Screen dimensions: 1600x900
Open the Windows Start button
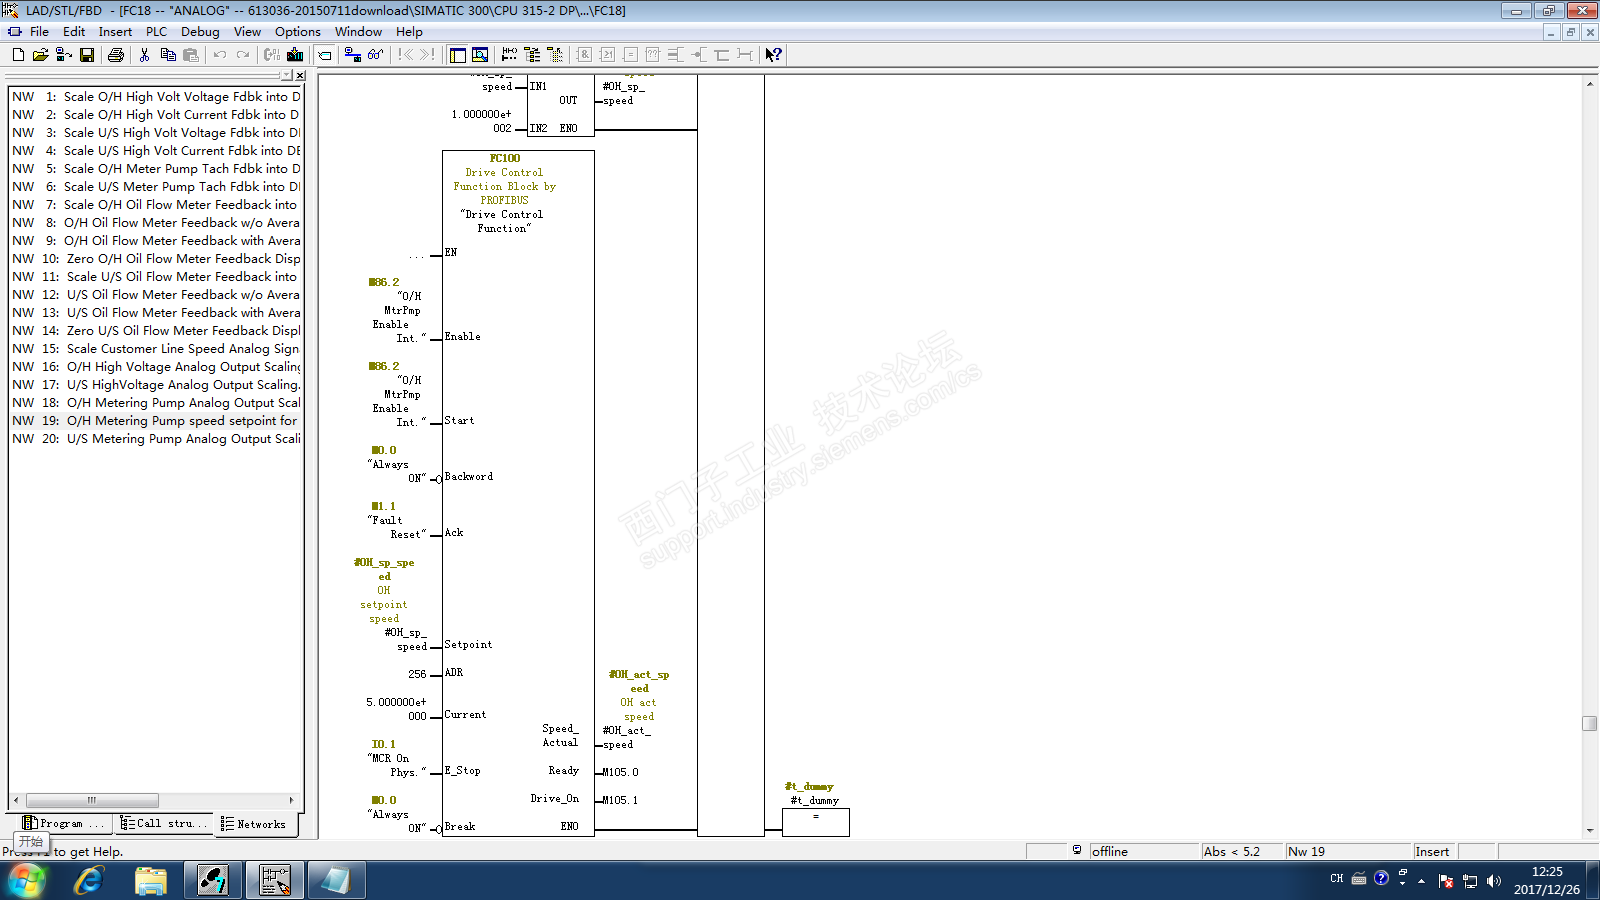coord(26,881)
